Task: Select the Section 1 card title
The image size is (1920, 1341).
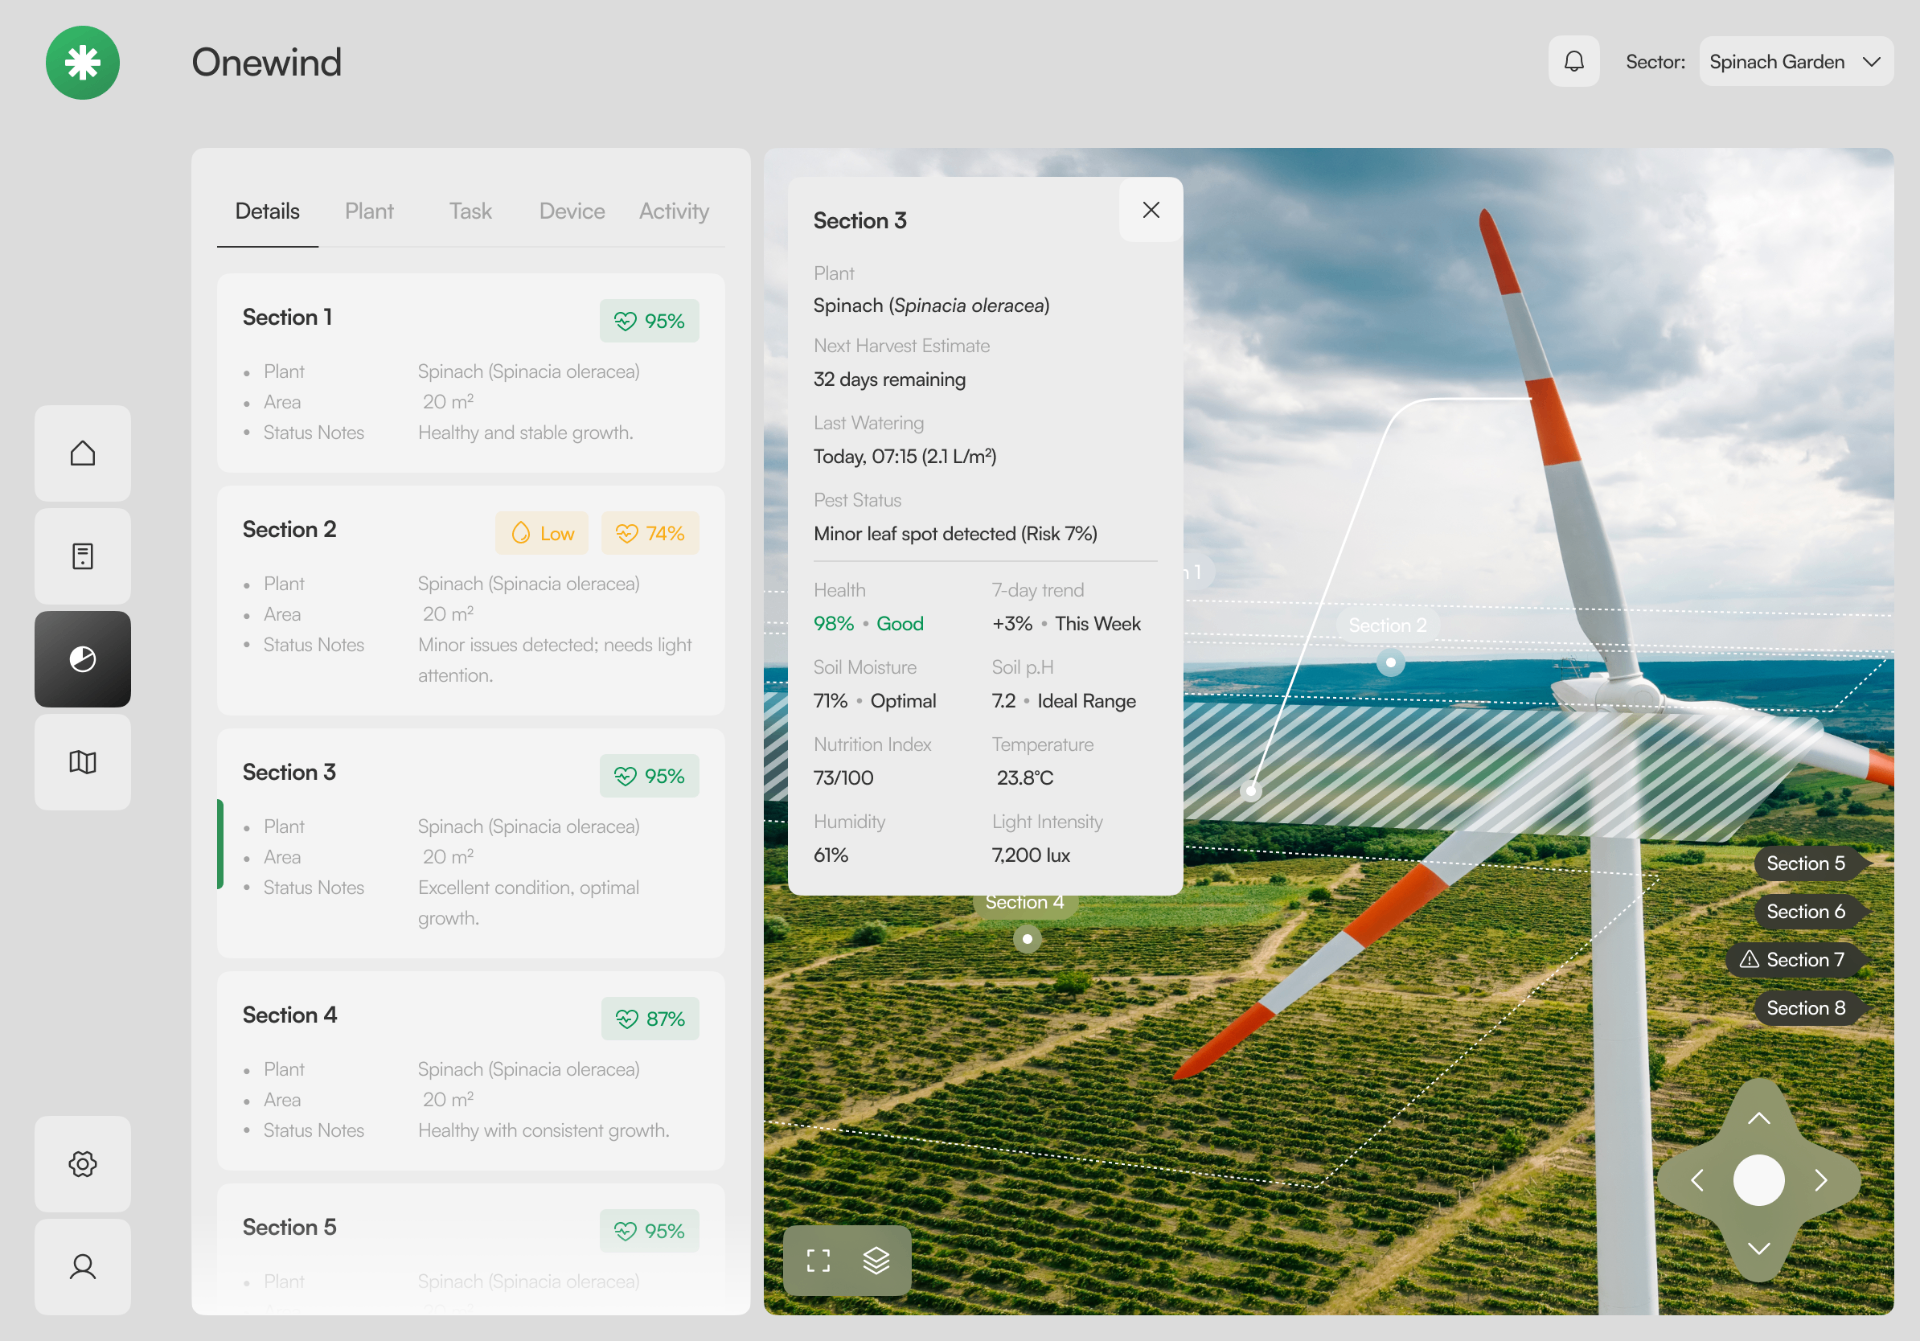Action: pyautogui.click(x=287, y=317)
